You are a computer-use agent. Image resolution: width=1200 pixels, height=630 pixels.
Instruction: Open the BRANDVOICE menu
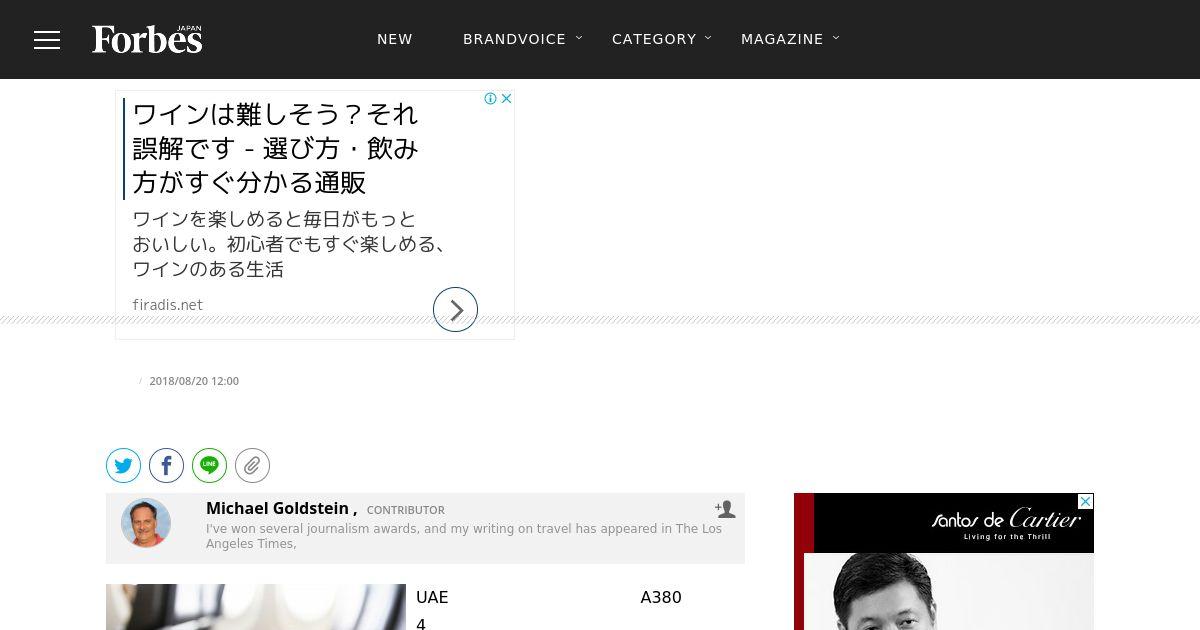pyautogui.click(x=514, y=39)
